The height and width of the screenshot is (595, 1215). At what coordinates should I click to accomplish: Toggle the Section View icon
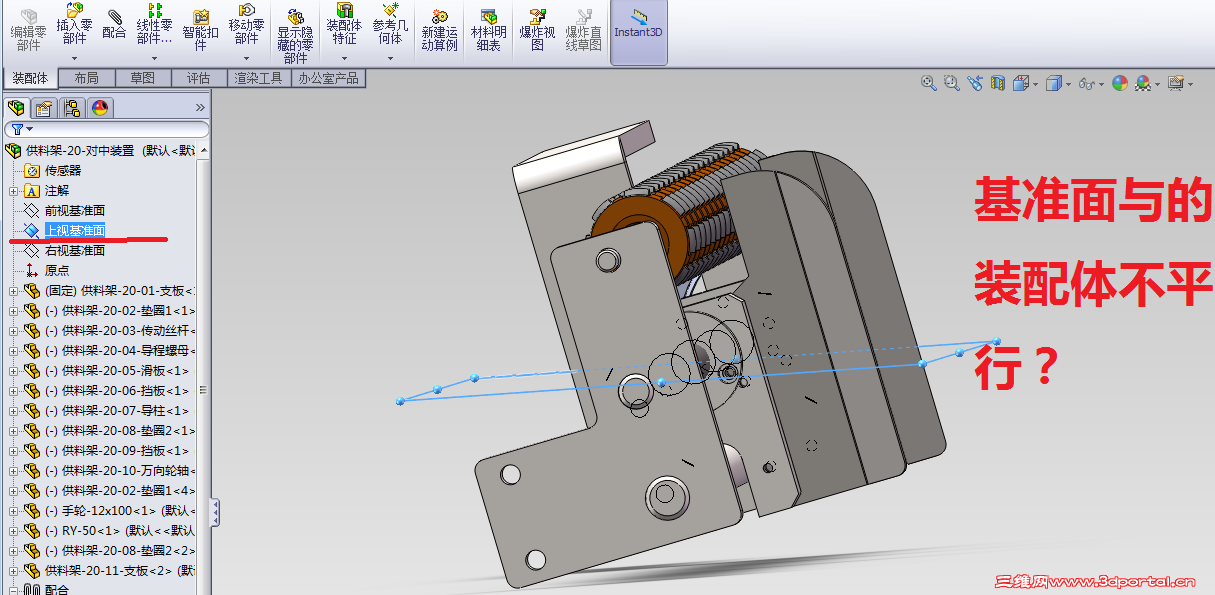[x=998, y=84]
